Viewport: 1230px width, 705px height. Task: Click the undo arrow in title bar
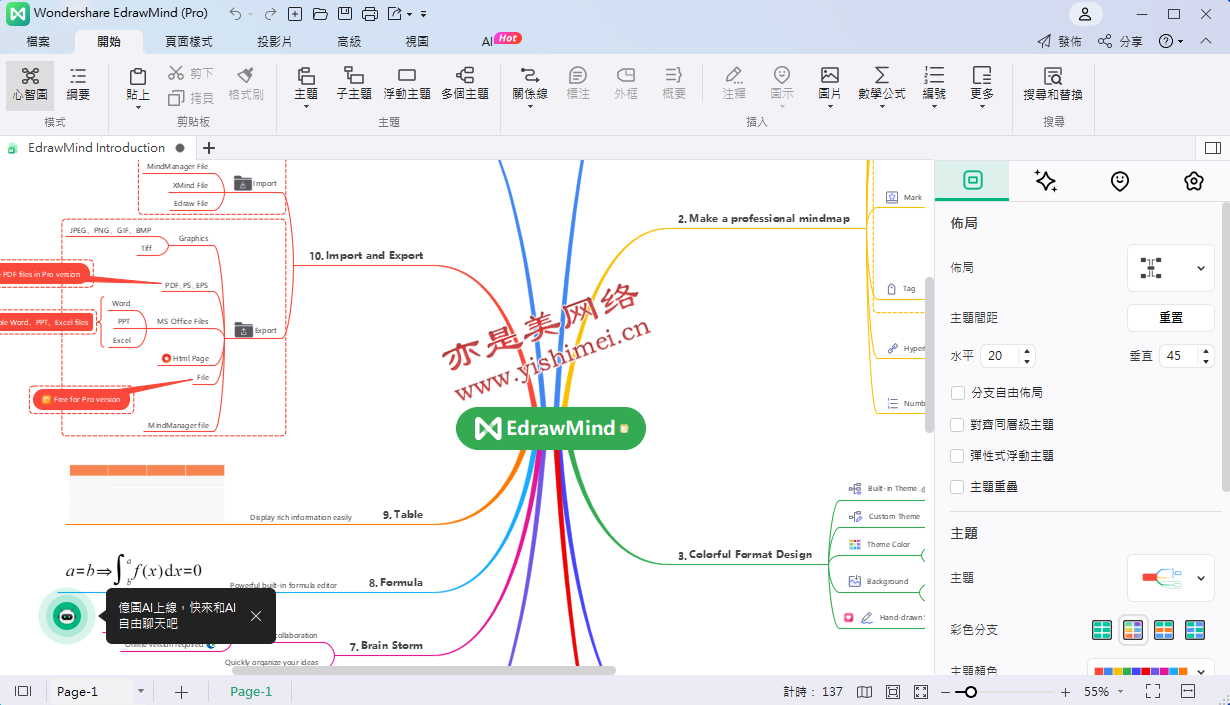pos(235,14)
